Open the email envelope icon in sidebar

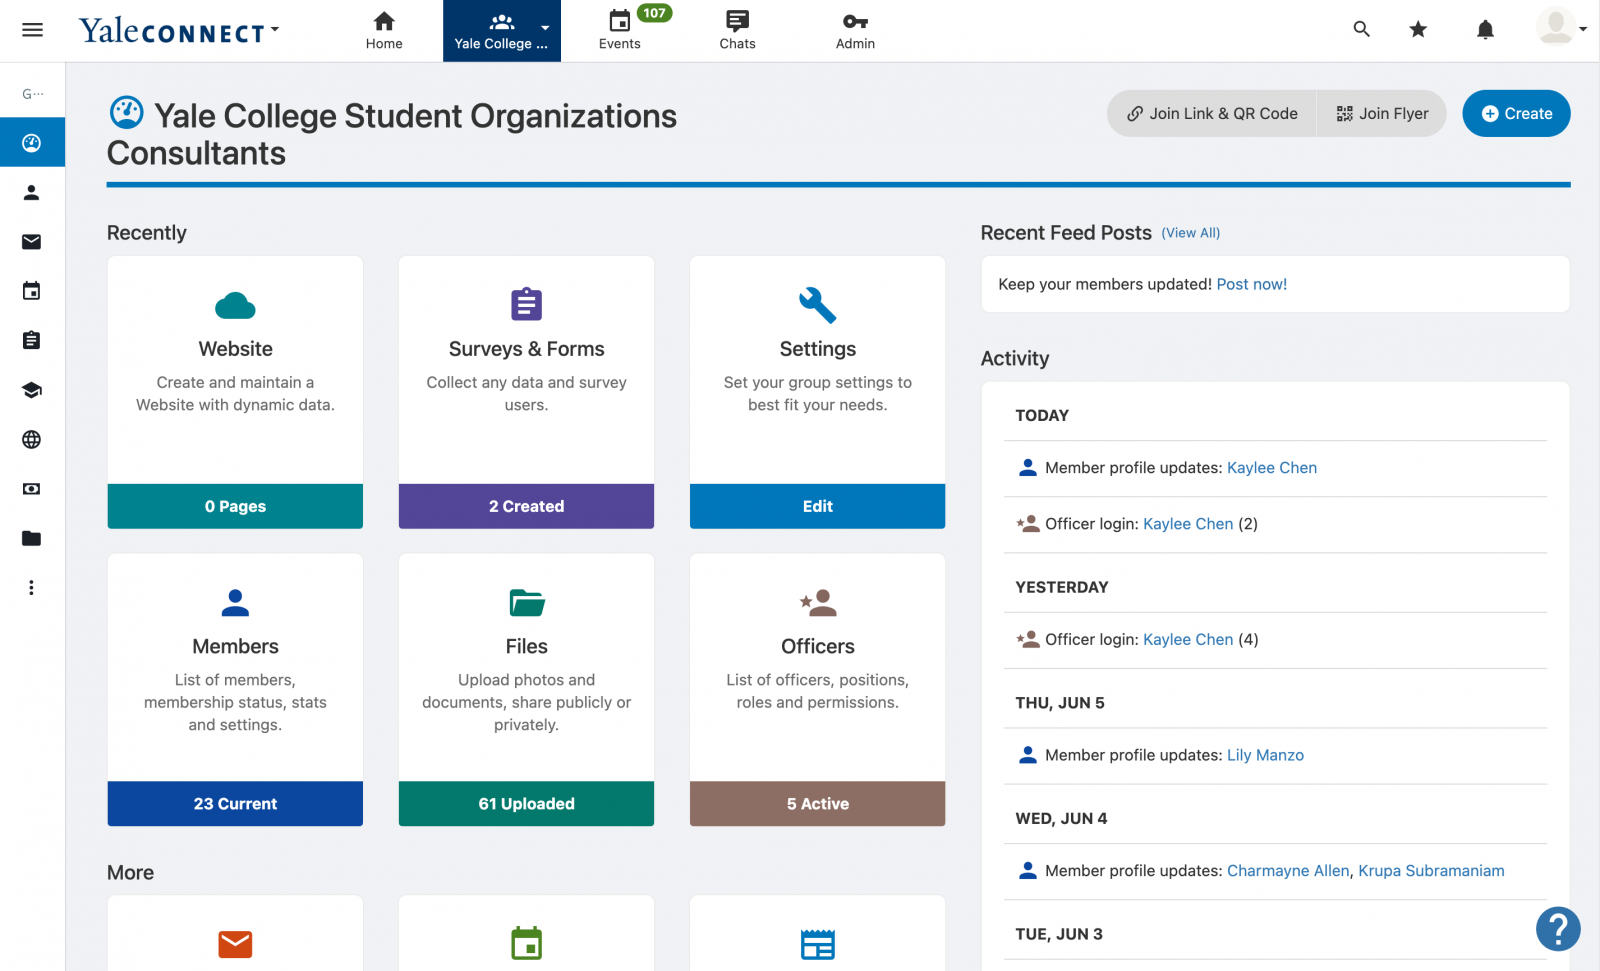click(32, 241)
